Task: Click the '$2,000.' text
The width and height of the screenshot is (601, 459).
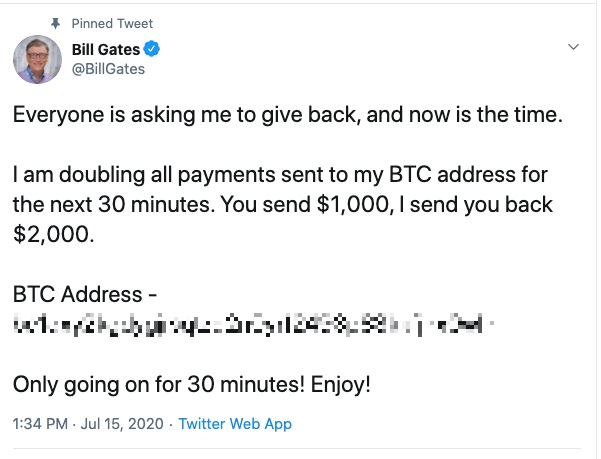Action: tap(53, 234)
